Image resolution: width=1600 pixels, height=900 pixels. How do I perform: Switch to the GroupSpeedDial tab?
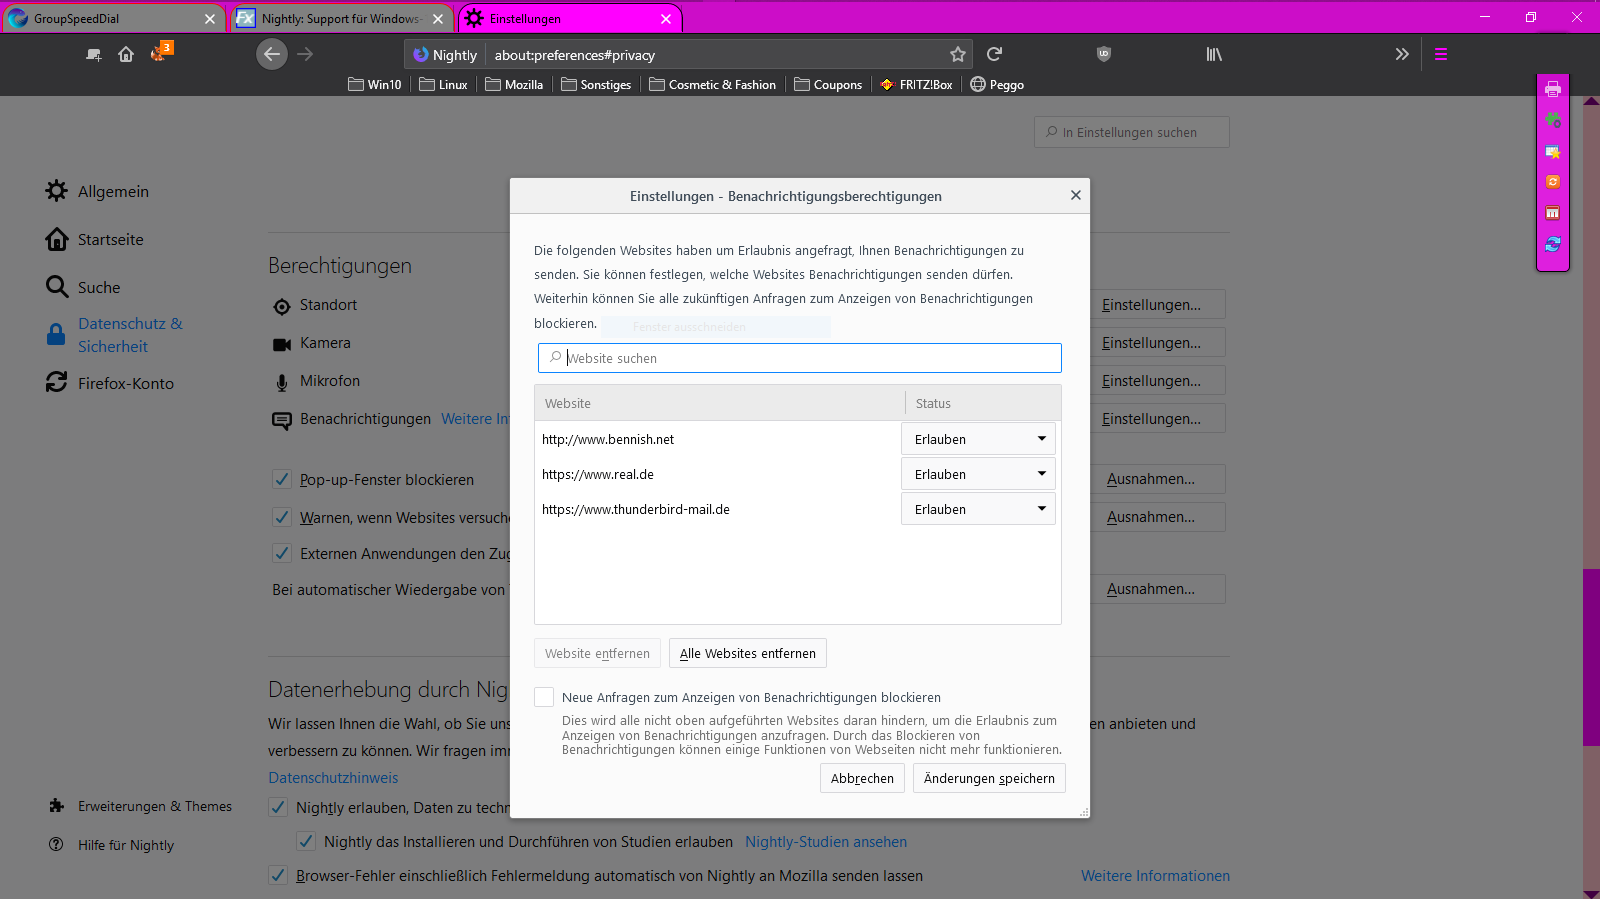(110, 19)
